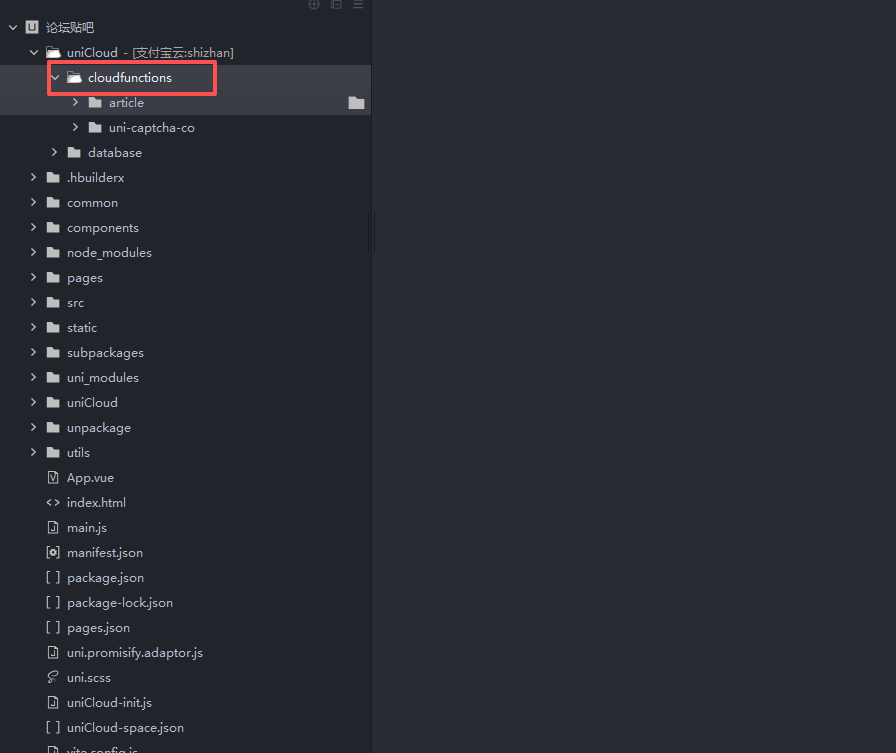Expand the lower uniCloud folder chevron
The height and width of the screenshot is (753, 896).
[x=33, y=402]
